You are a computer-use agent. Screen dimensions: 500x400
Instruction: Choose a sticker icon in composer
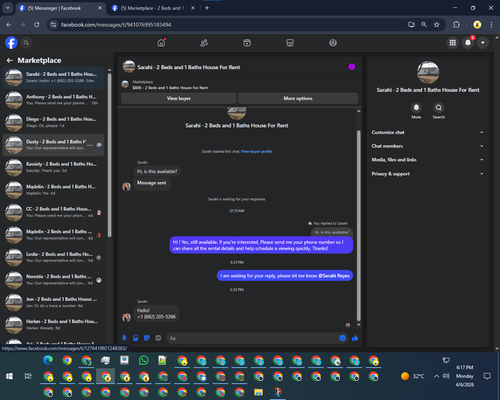pyautogui.click(x=147, y=338)
